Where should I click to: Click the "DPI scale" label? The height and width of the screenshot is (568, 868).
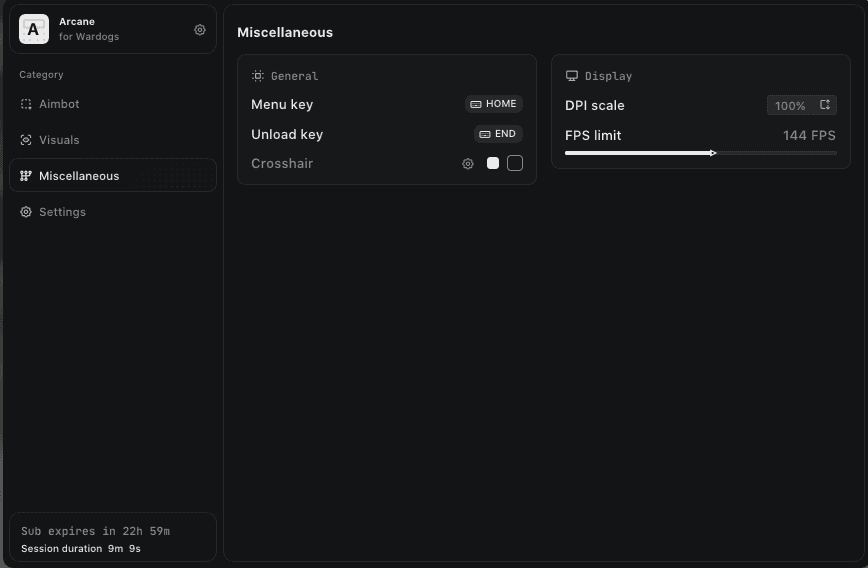tap(595, 105)
